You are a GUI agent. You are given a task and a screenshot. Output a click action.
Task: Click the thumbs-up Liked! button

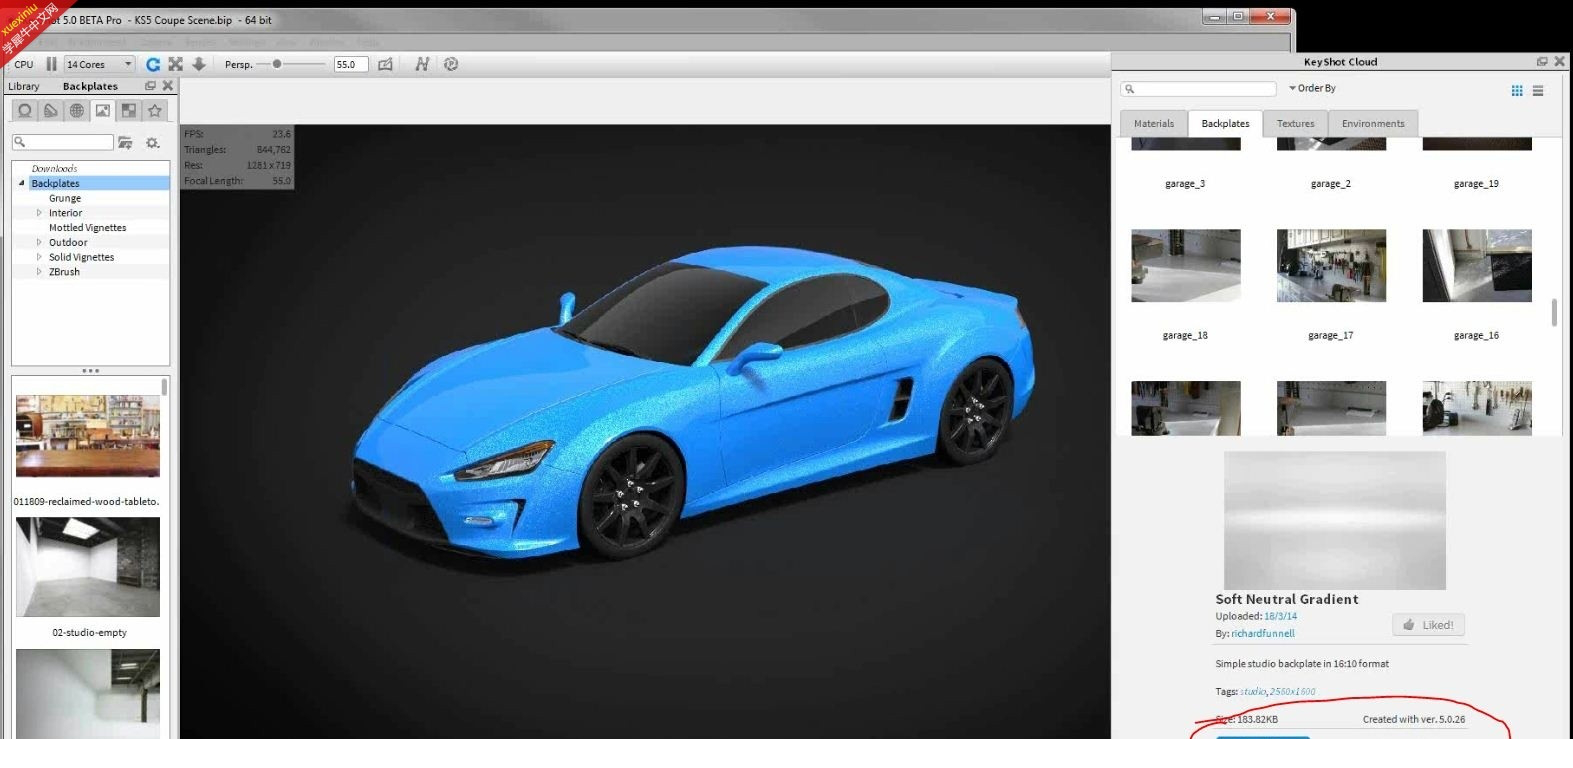pos(1429,625)
